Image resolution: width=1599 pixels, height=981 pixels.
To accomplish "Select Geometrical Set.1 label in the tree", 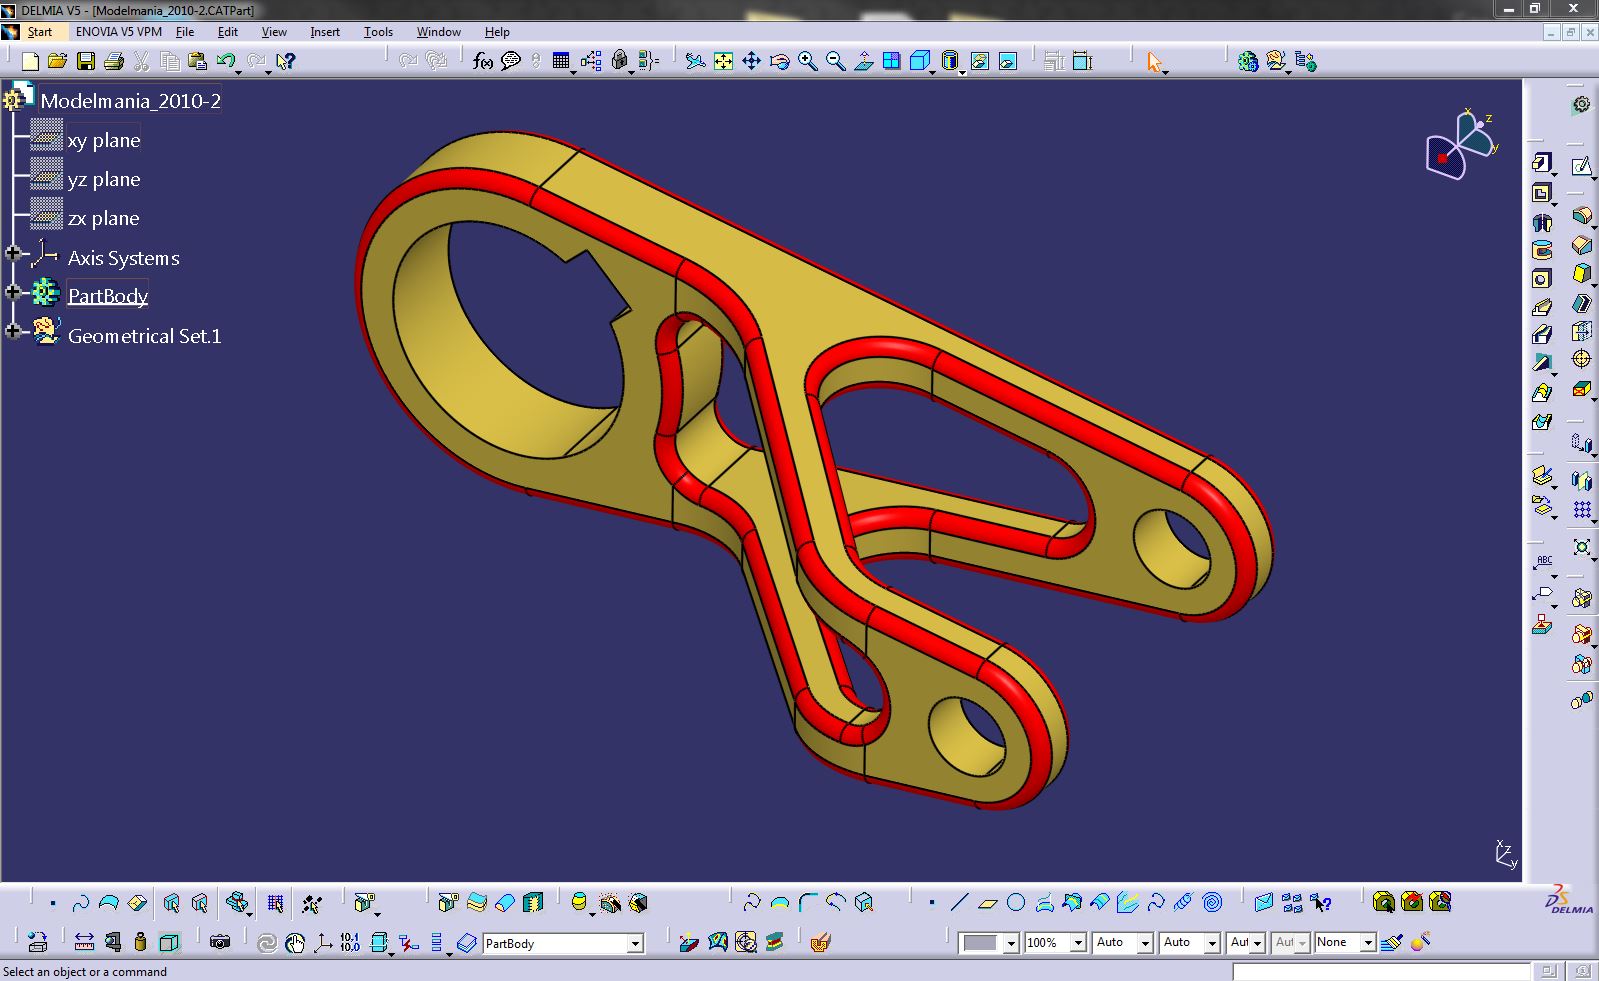I will 145,336.
